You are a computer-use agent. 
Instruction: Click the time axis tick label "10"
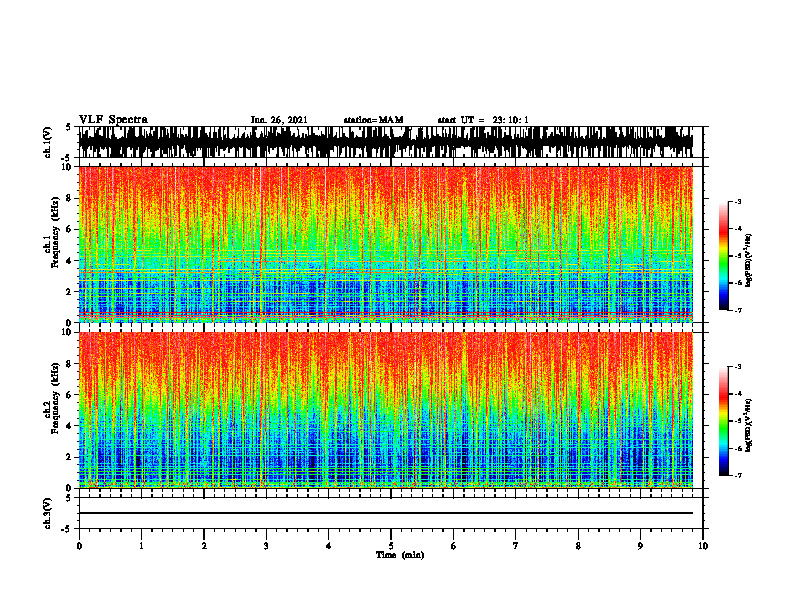pyautogui.click(x=703, y=546)
